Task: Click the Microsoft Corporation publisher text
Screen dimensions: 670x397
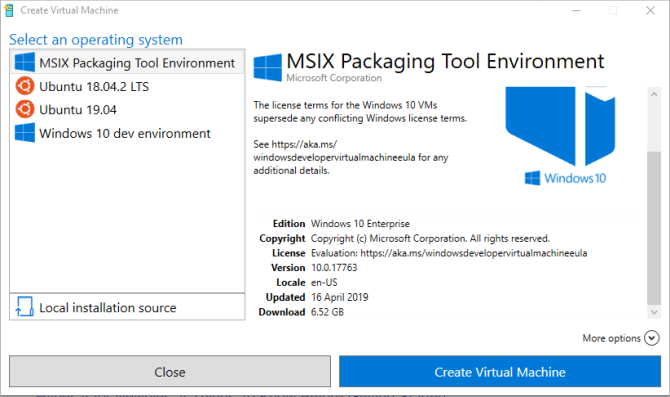Action: (x=334, y=78)
